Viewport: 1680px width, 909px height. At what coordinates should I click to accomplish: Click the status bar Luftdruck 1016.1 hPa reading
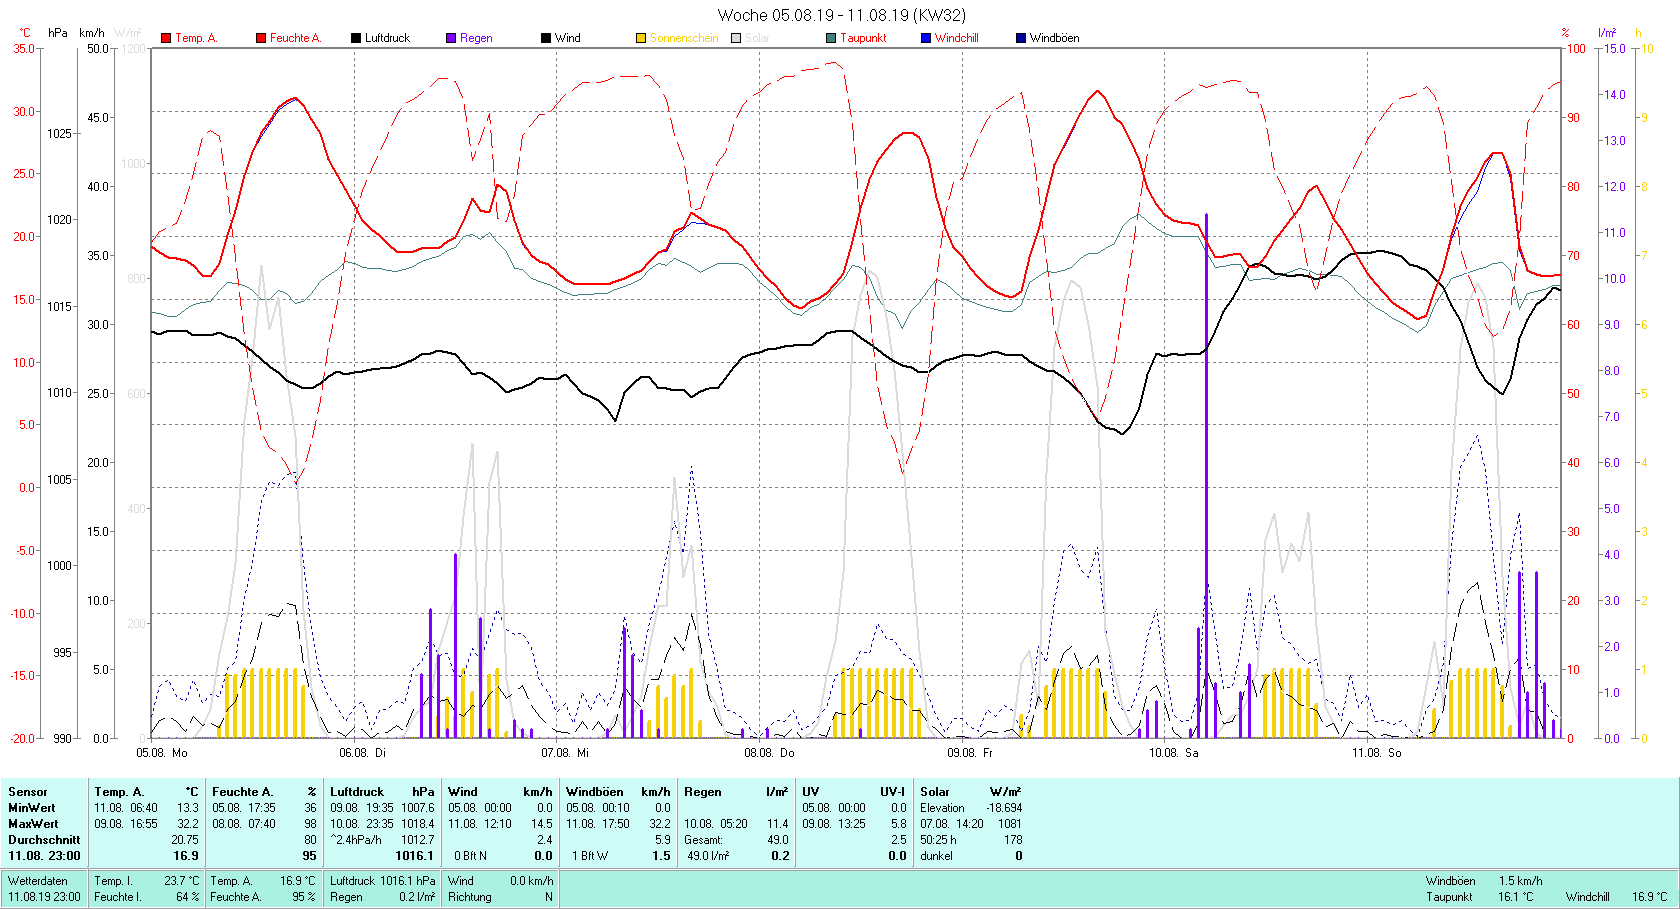(x=383, y=881)
